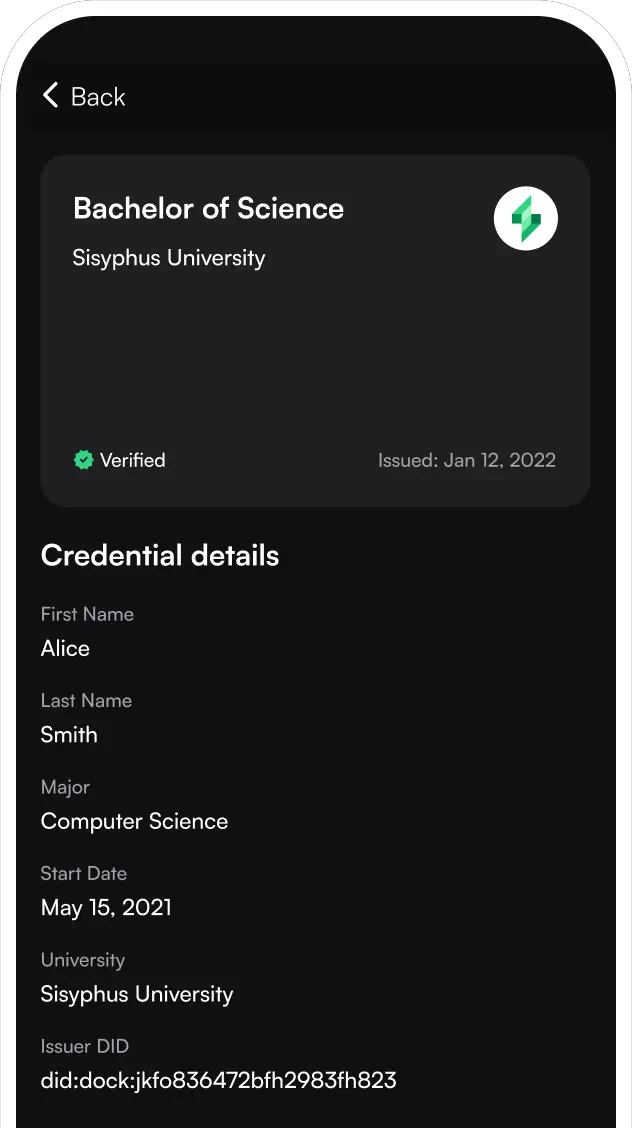Screen dimensions: 632x1128
Task: Click the green lightning issuer logo
Action: (x=526, y=218)
